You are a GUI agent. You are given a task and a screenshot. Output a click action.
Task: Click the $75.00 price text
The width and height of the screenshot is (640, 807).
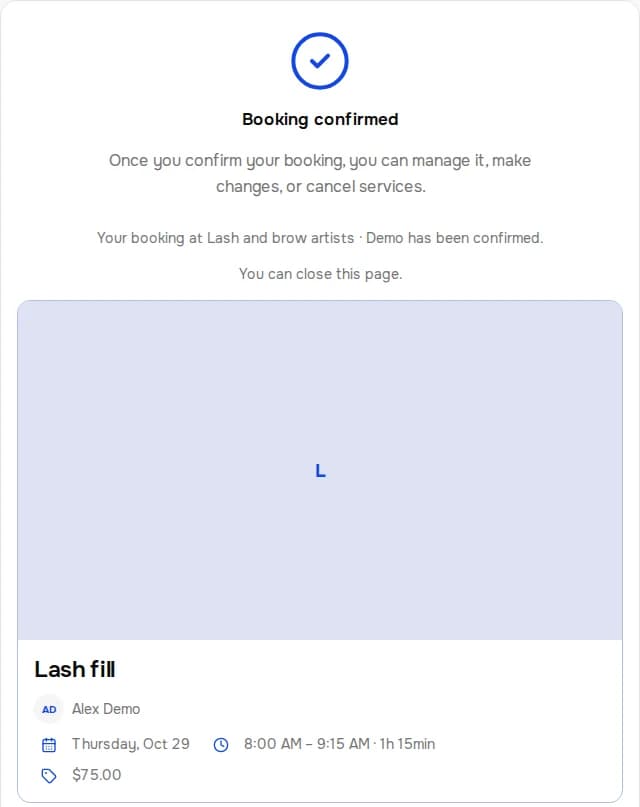coord(97,775)
